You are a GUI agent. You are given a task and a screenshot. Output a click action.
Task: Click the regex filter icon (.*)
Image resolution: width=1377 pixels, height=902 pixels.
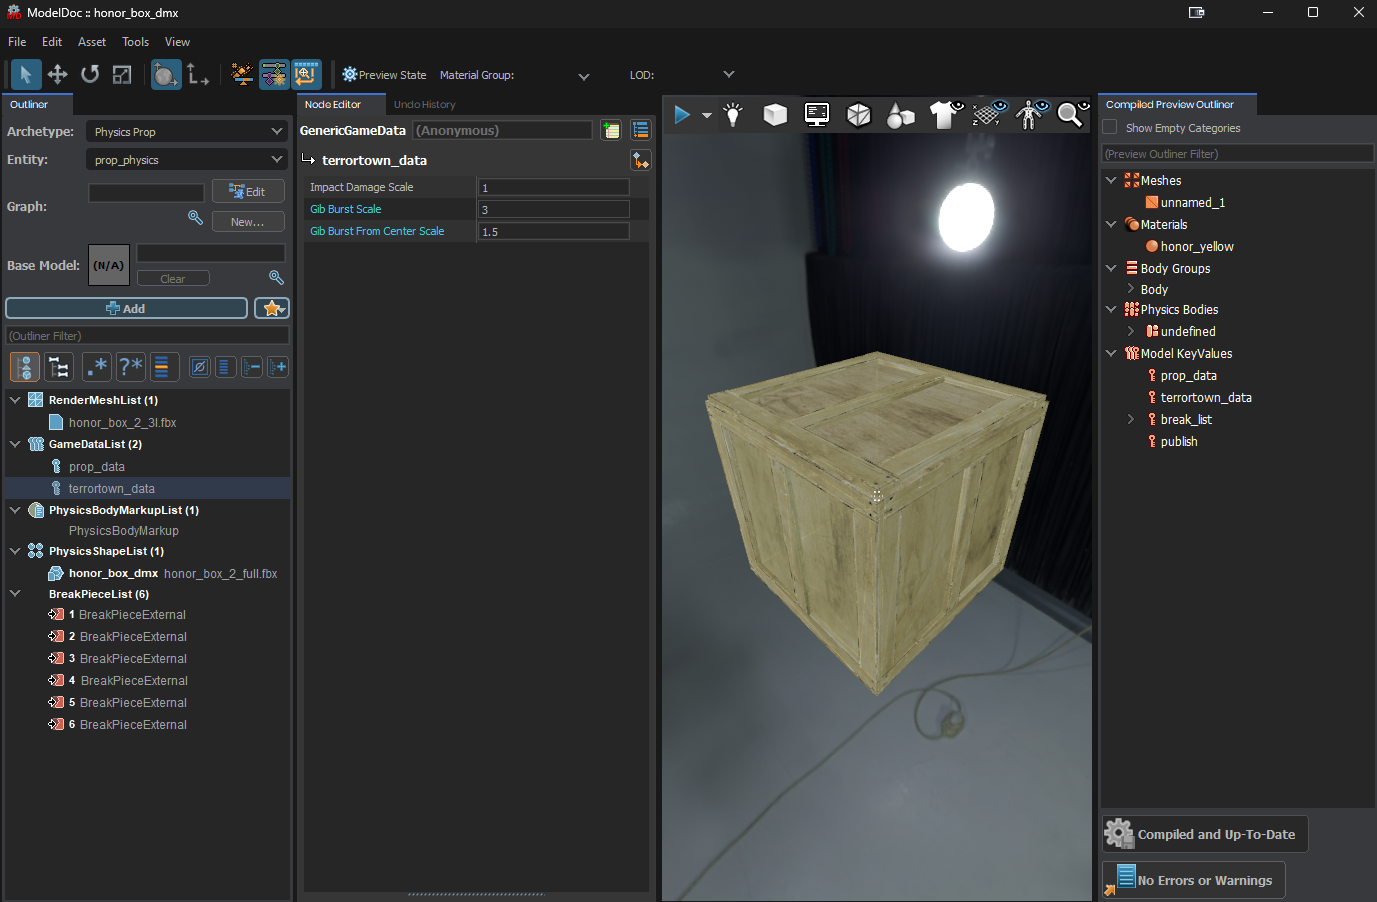coord(97,368)
